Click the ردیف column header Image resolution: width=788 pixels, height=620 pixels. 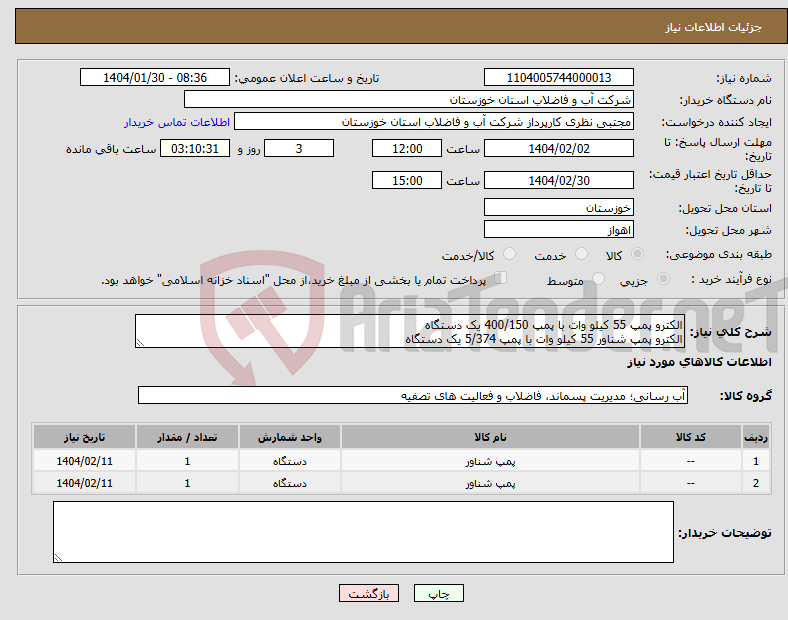click(x=756, y=437)
